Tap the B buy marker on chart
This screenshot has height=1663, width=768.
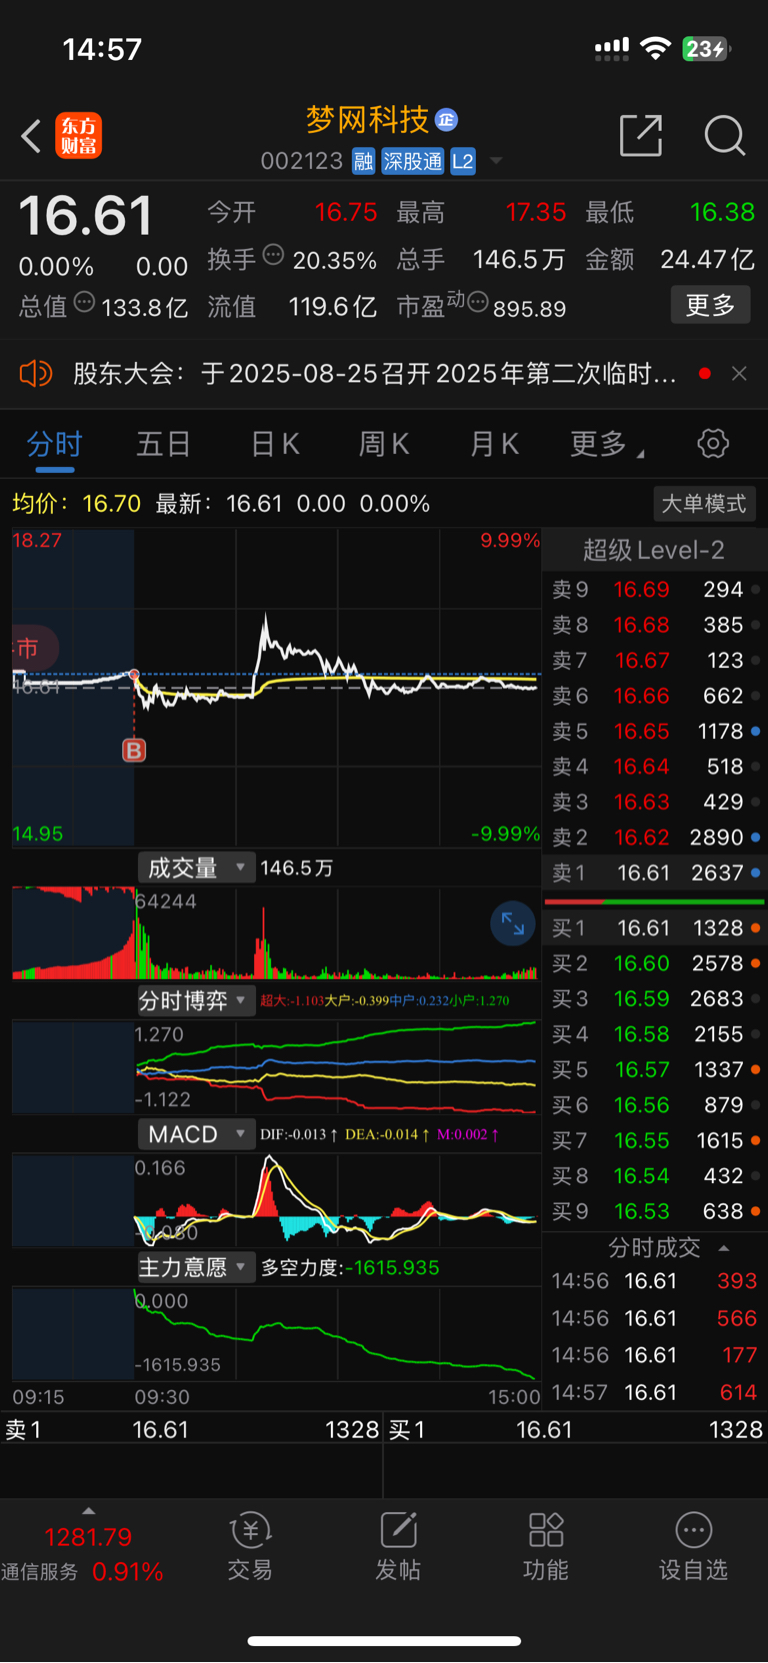pos(134,750)
